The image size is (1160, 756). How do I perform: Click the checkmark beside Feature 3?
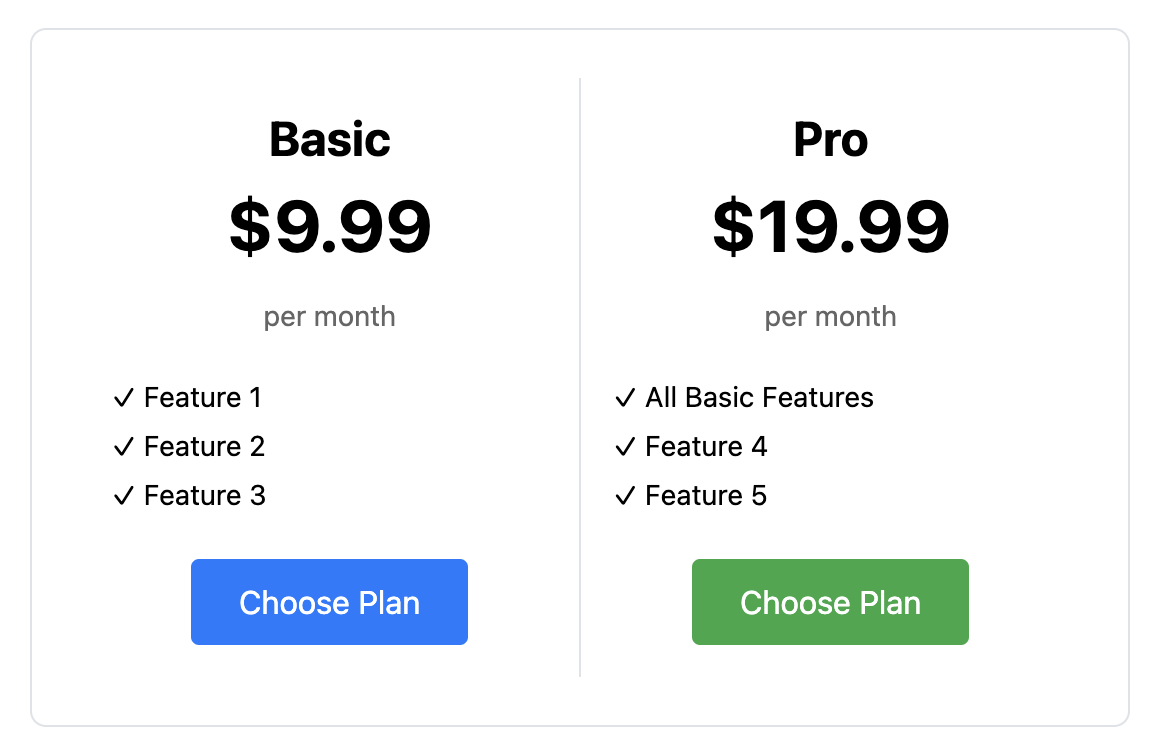[123, 495]
